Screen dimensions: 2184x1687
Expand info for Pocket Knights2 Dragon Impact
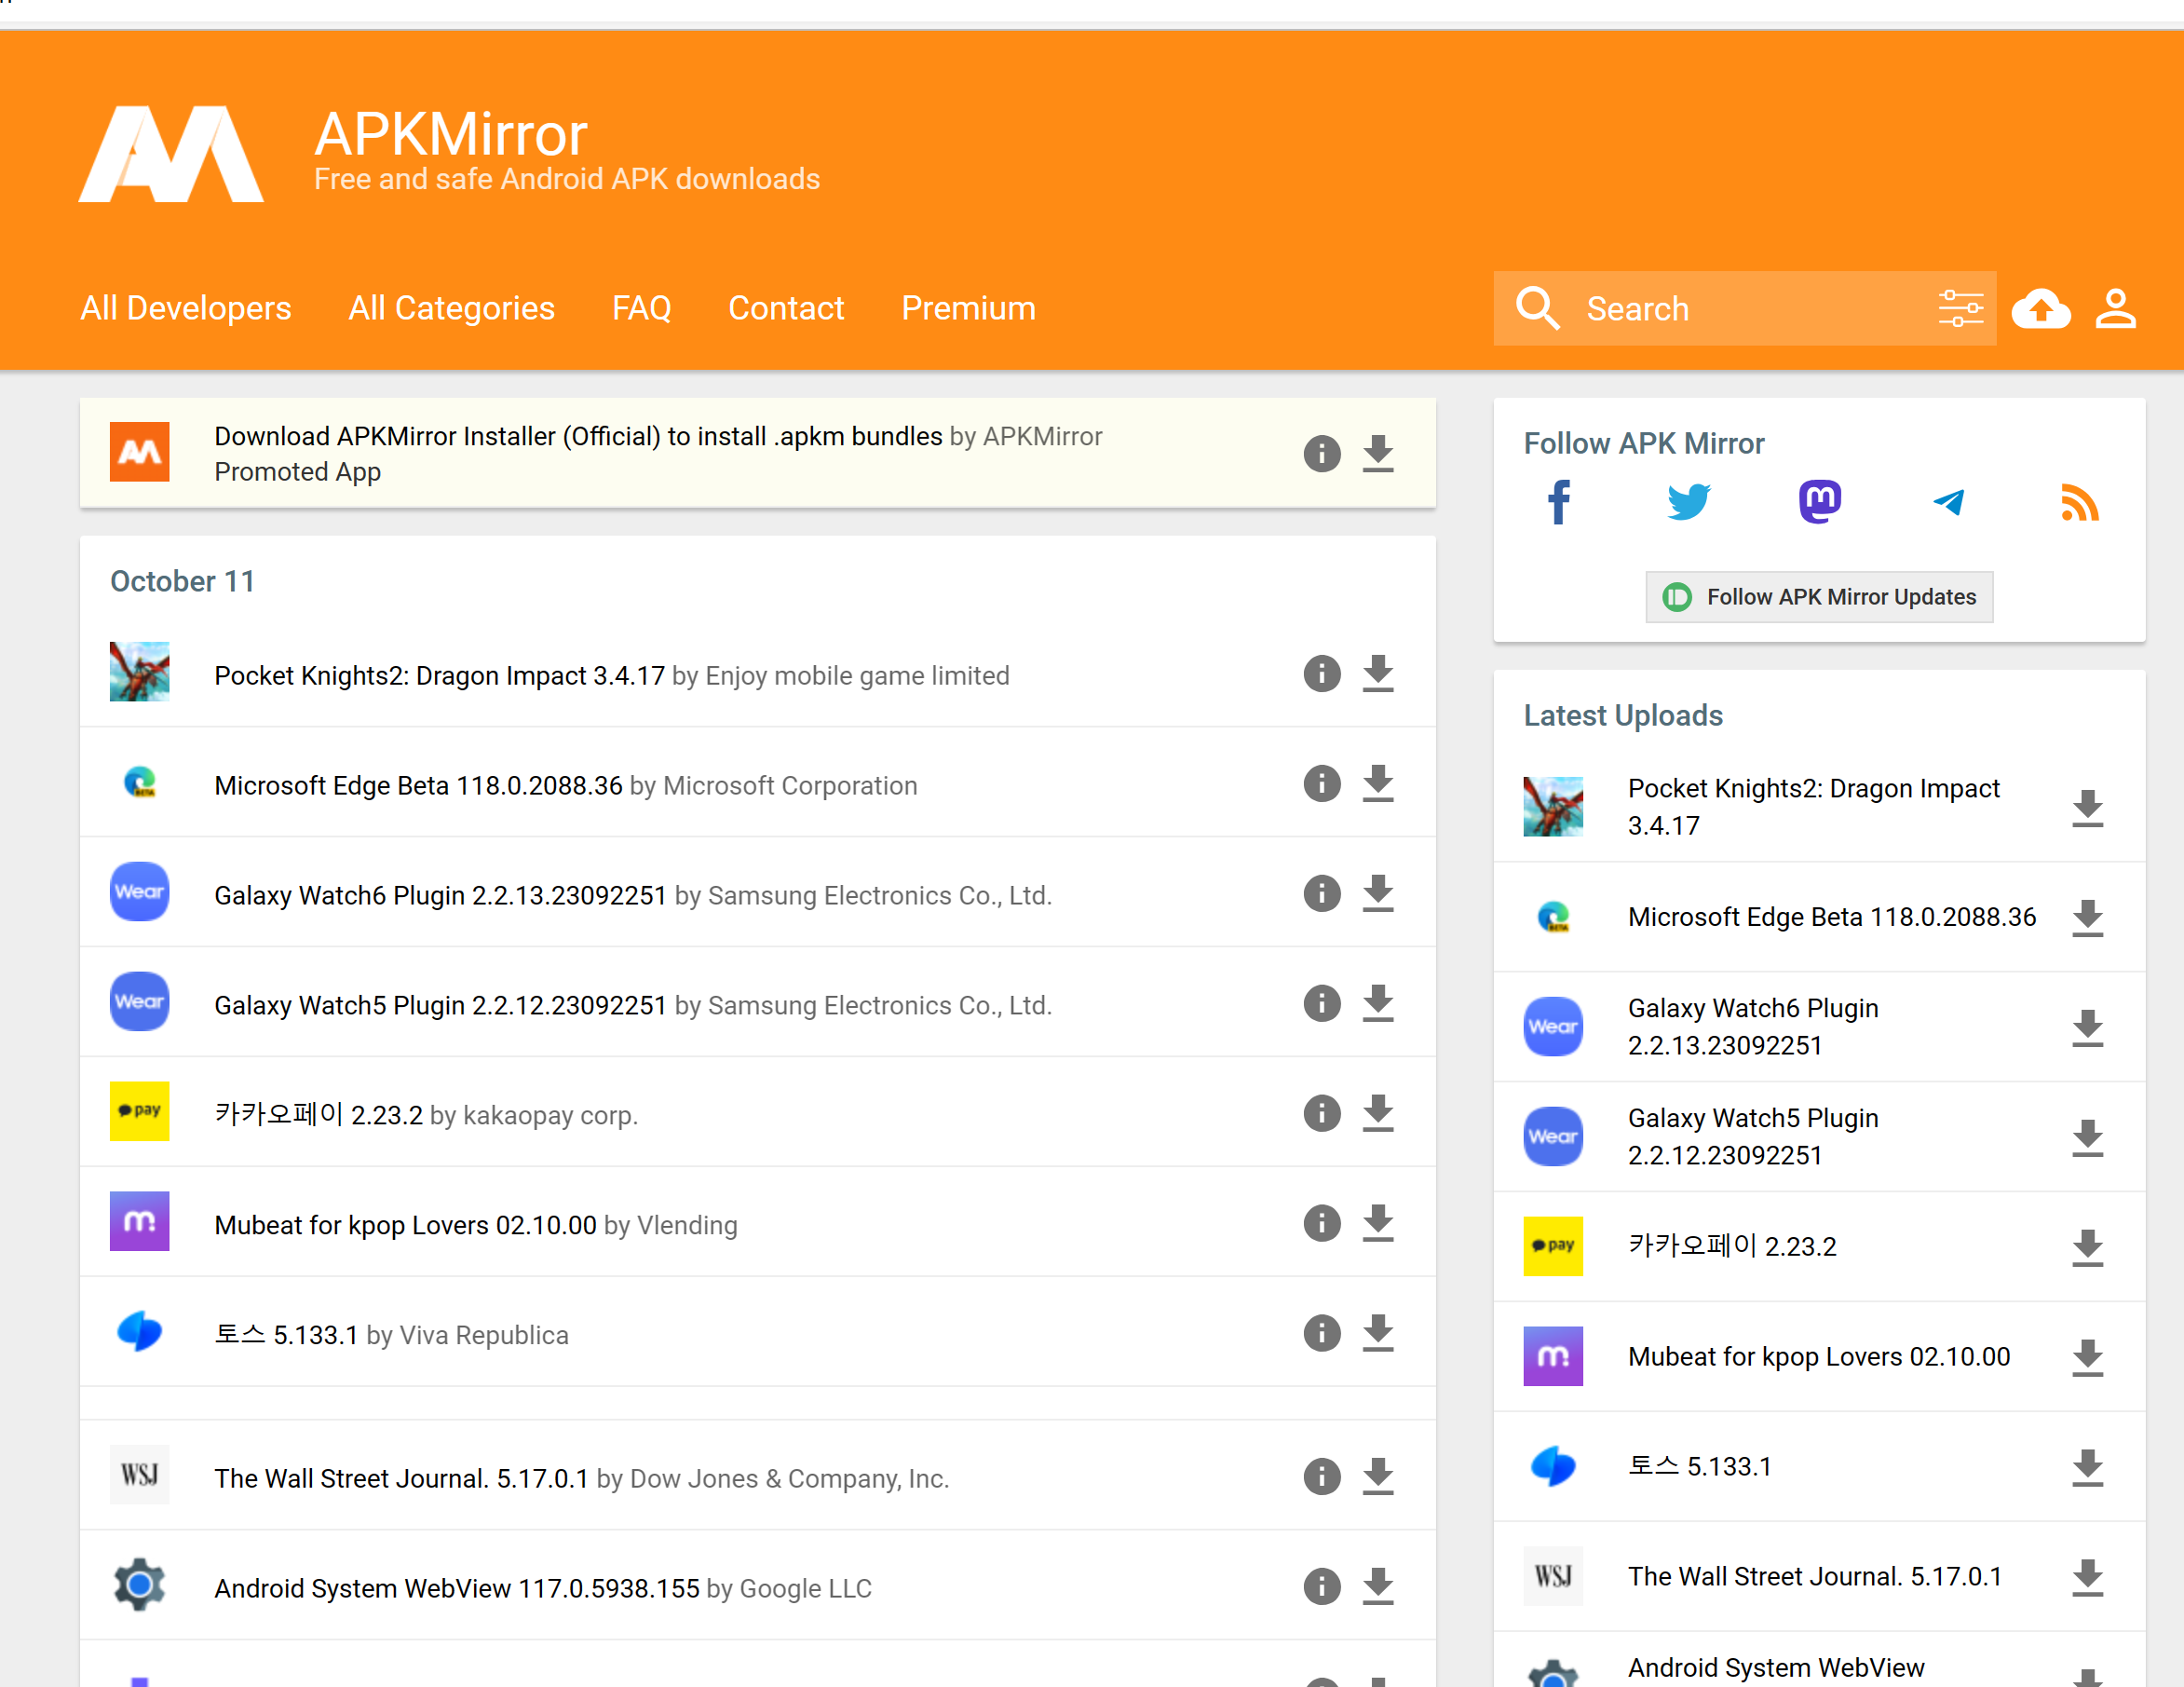[1321, 674]
